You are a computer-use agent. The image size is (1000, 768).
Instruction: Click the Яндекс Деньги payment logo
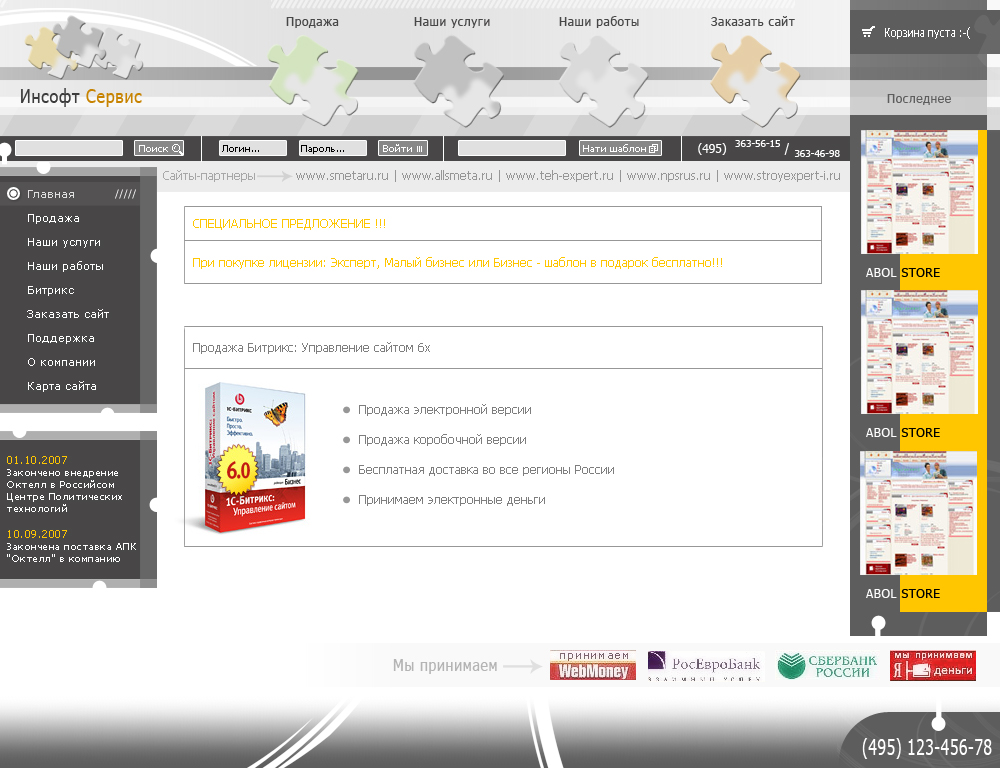coord(933,665)
